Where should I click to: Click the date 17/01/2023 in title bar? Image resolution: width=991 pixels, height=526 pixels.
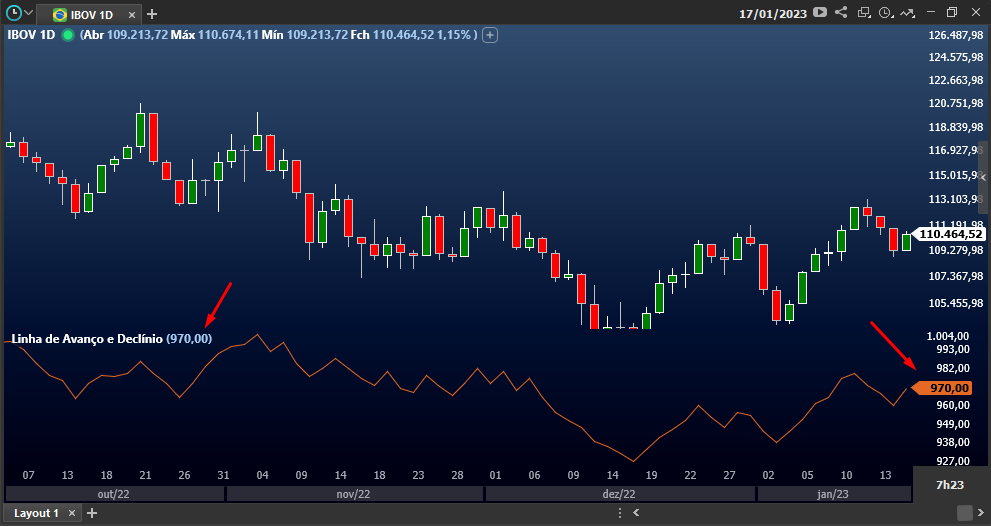(773, 14)
